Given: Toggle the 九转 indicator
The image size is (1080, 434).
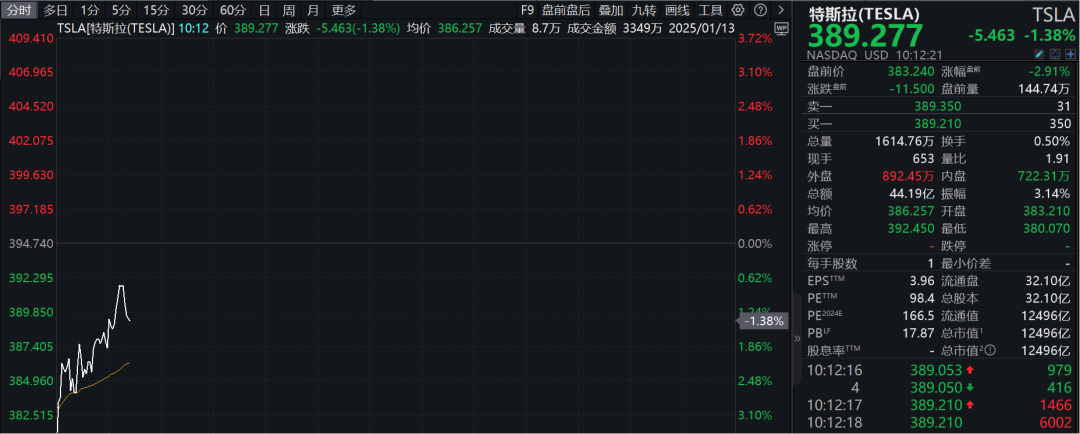Looking at the screenshot, I should coord(644,10).
